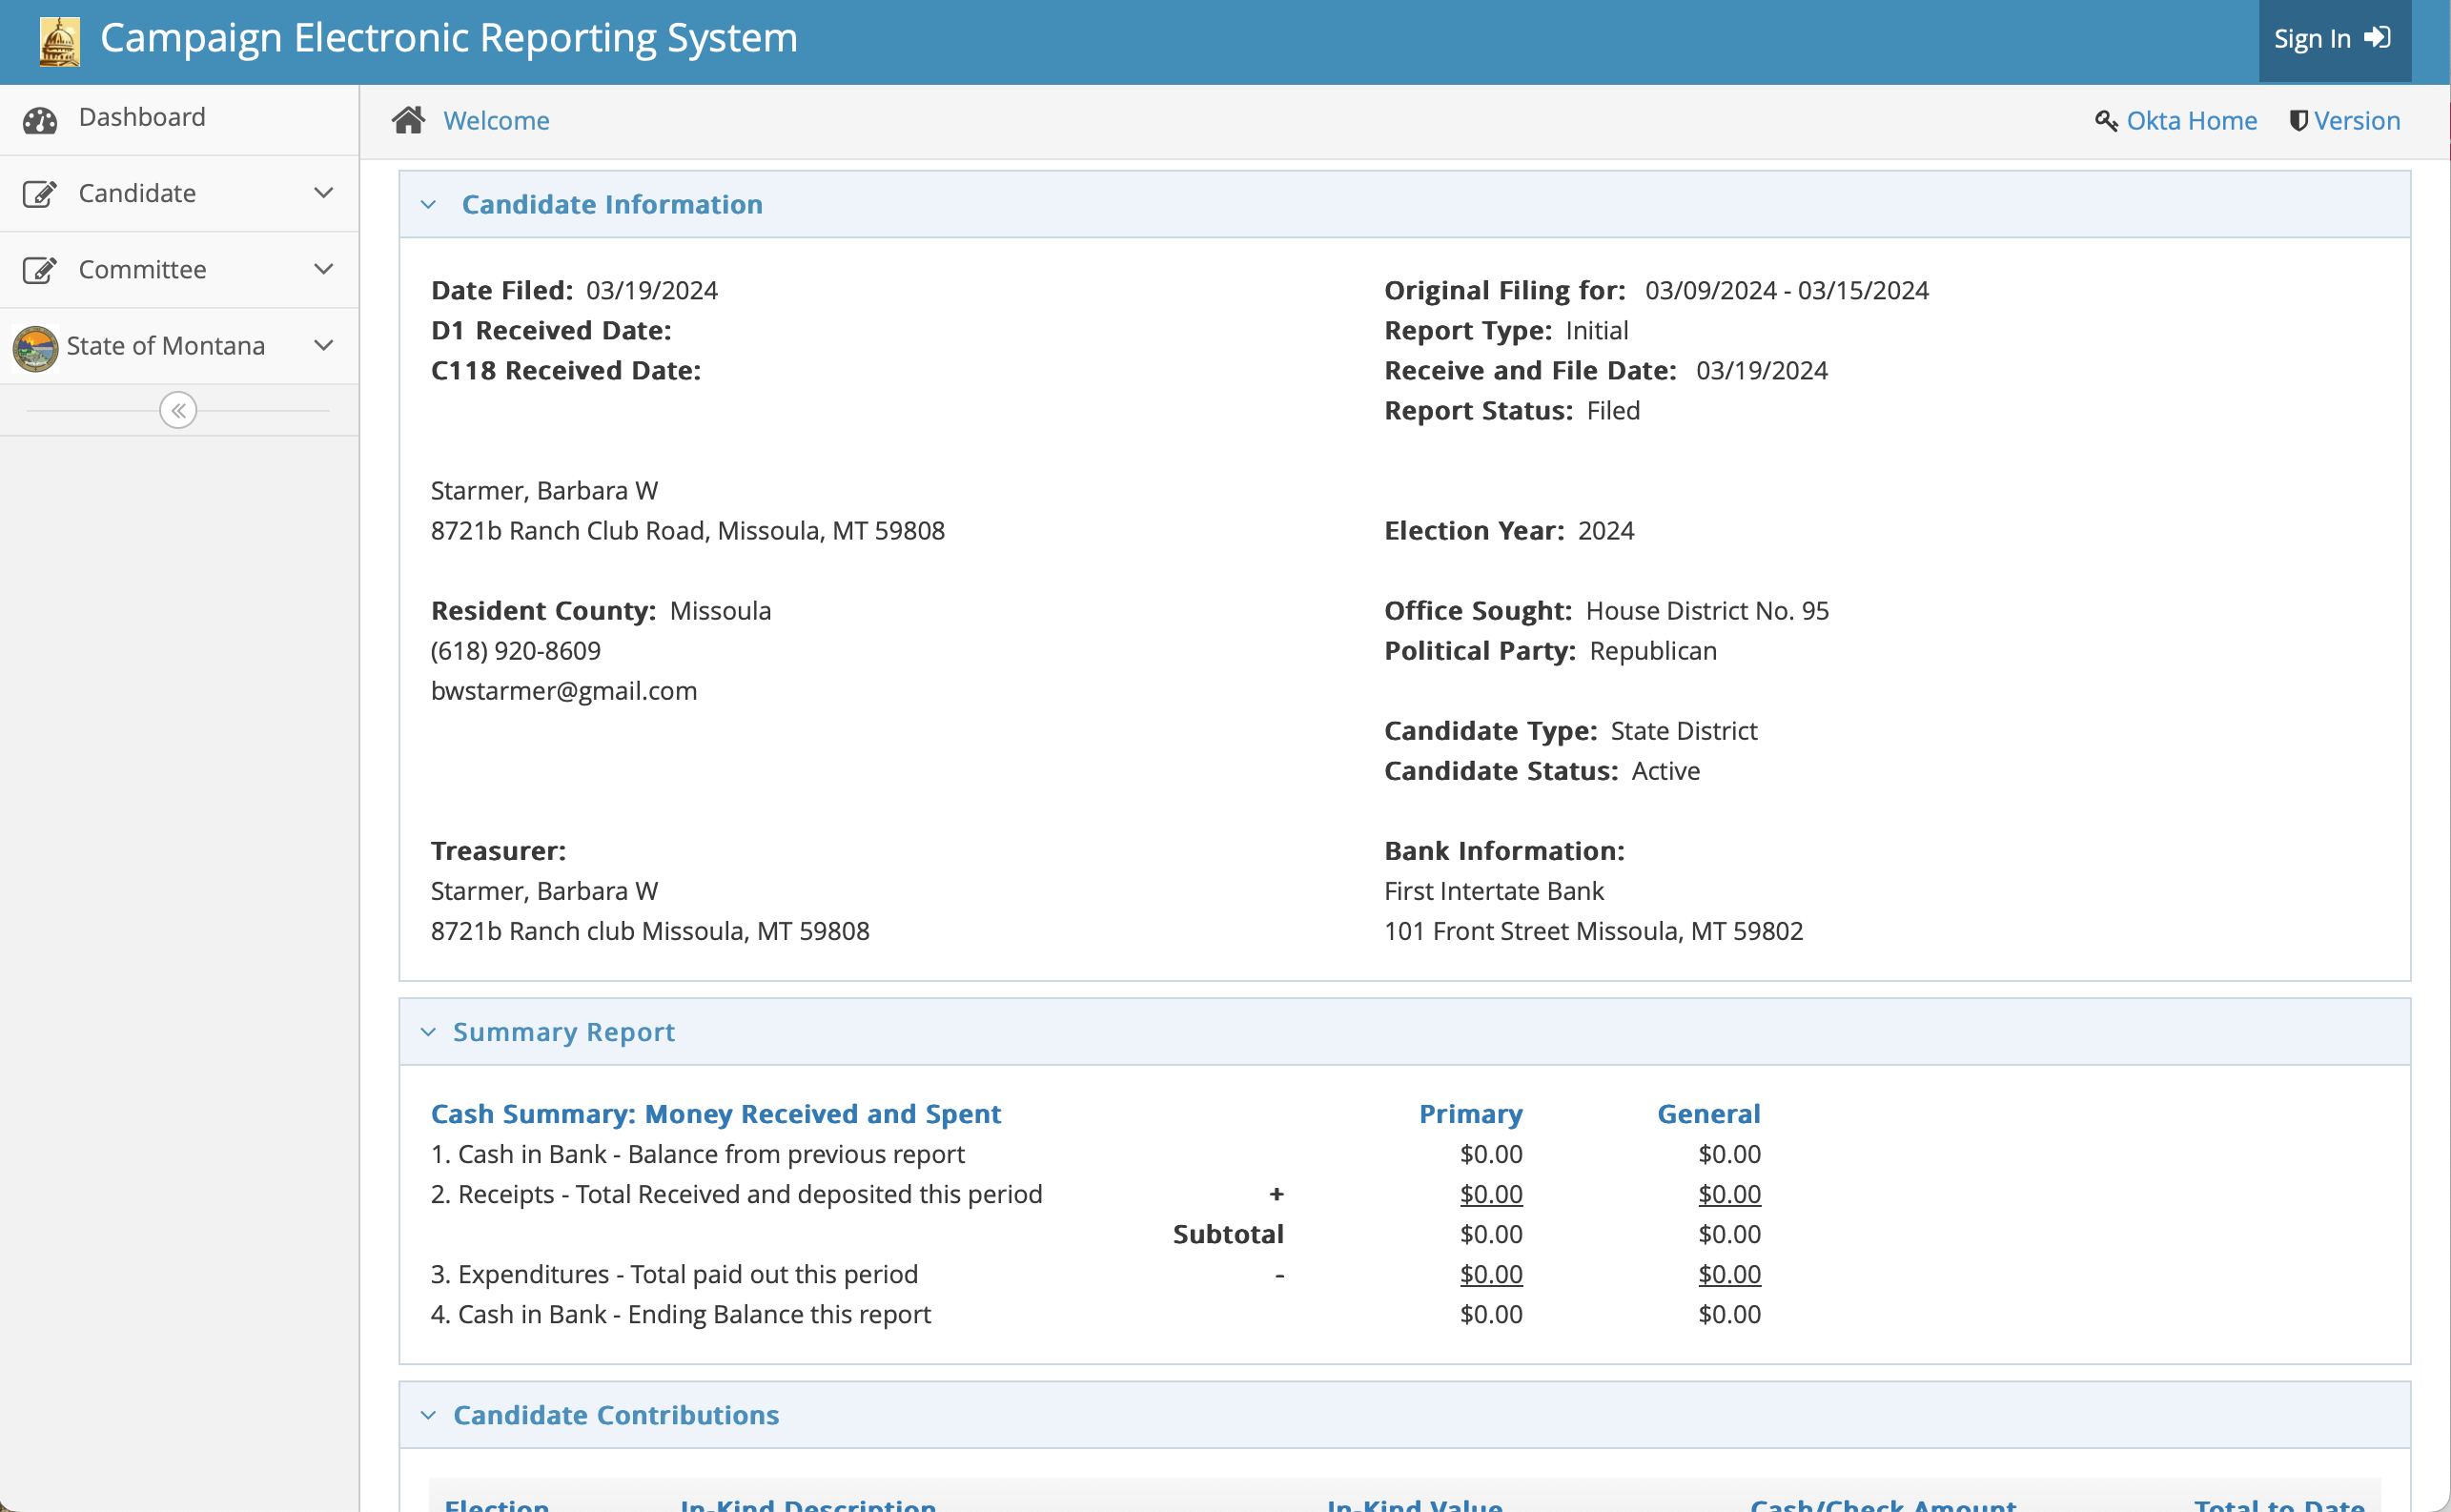Viewport: 2451px width, 1512px height.
Task: Click the Version shield icon
Action: pos(2298,121)
